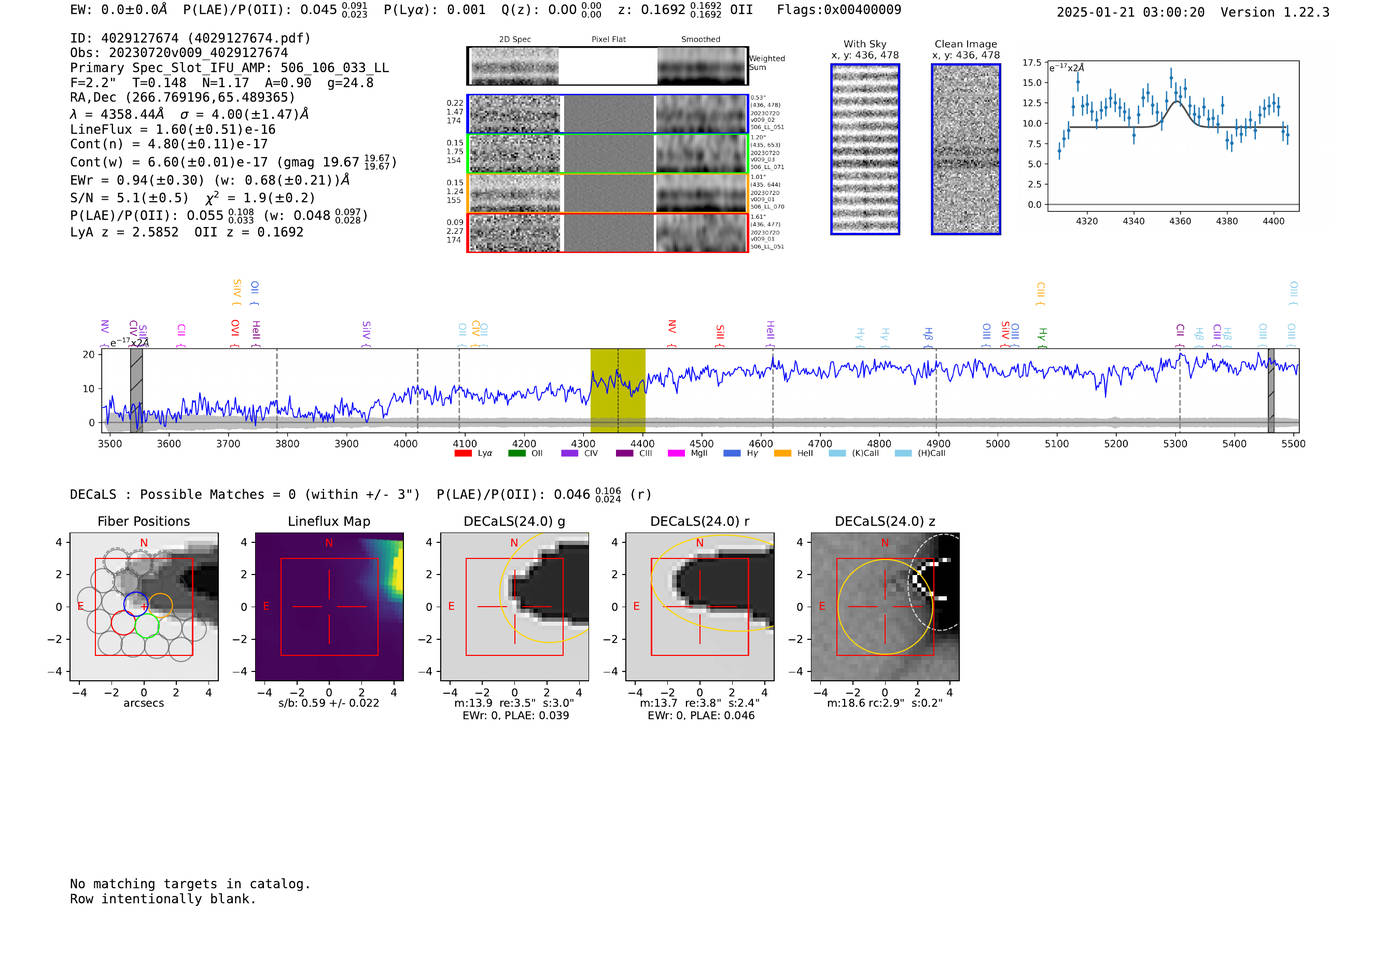
Task: Click the Gaussian emission line fit plot
Action: click(x=1172, y=136)
